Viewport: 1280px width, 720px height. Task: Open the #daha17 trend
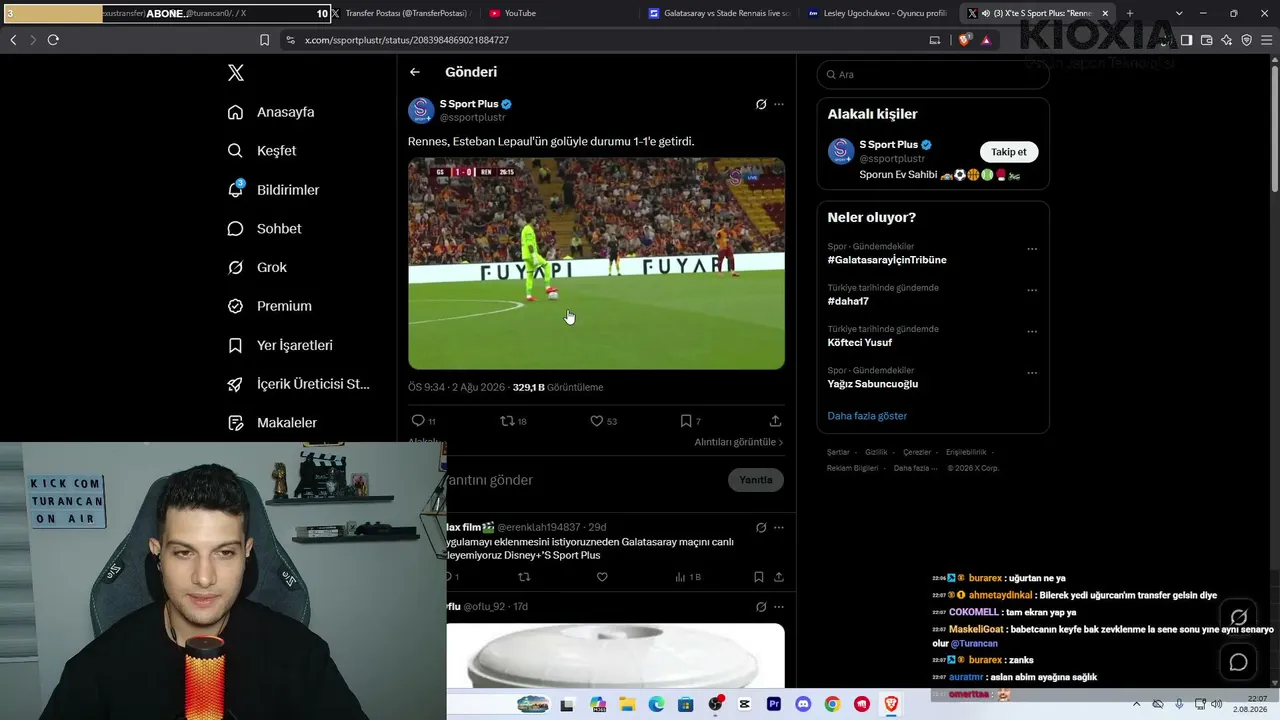pos(848,301)
